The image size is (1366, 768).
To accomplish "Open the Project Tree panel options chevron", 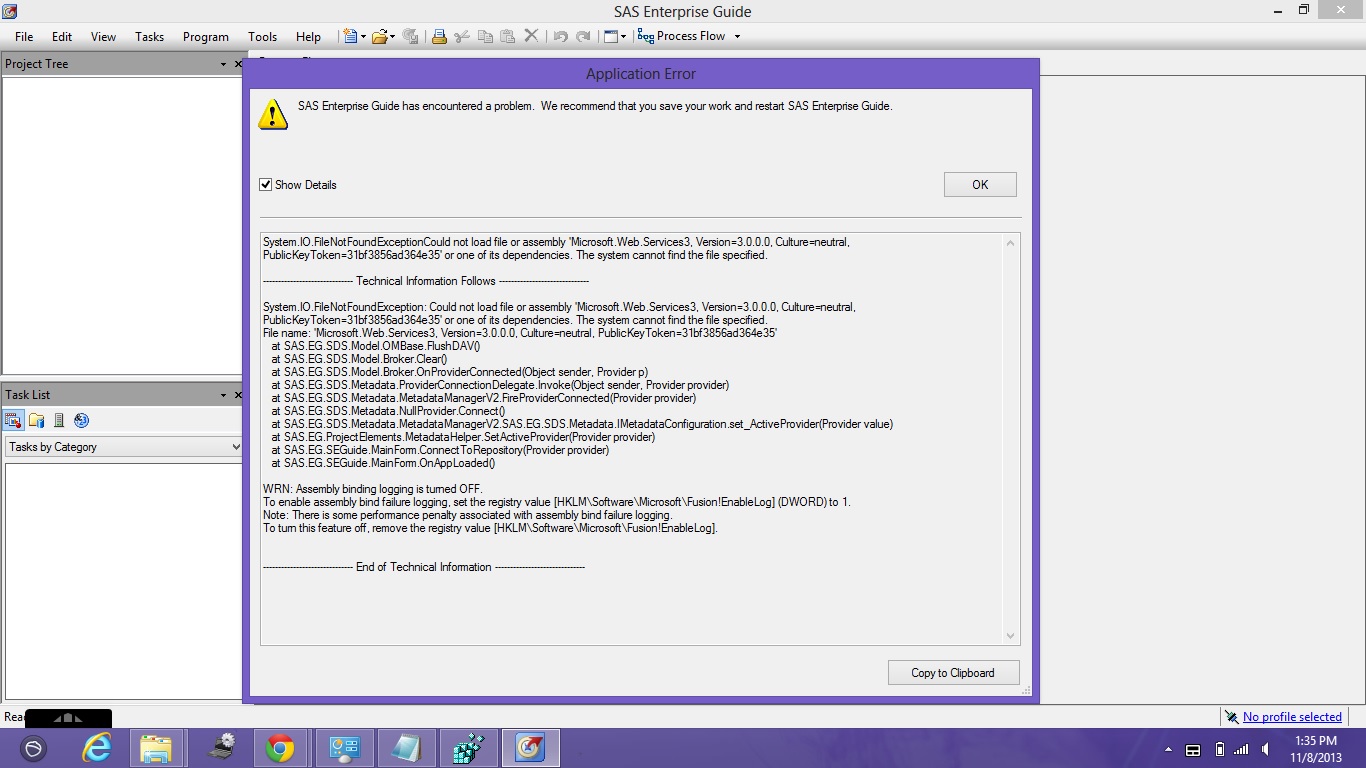I will (x=225, y=63).
